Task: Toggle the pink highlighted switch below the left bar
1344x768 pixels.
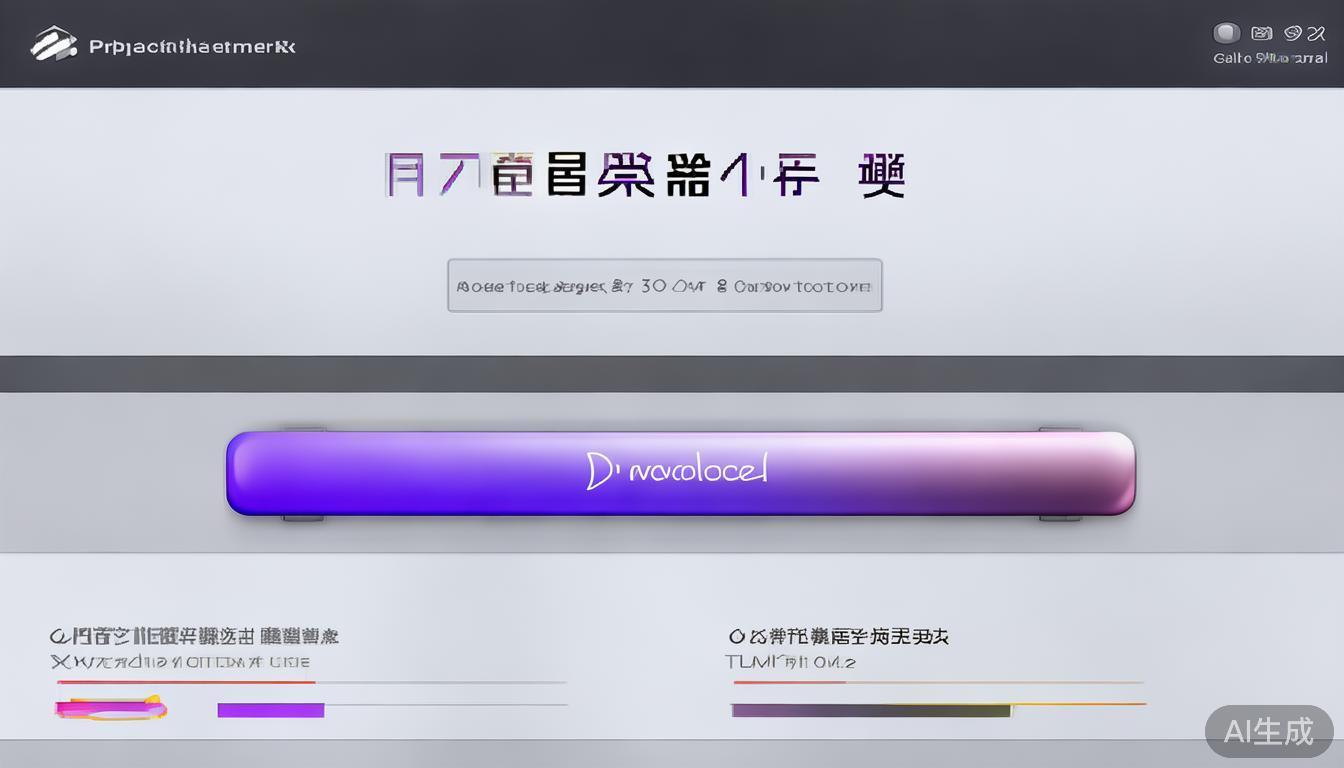Action: pos(112,708)
